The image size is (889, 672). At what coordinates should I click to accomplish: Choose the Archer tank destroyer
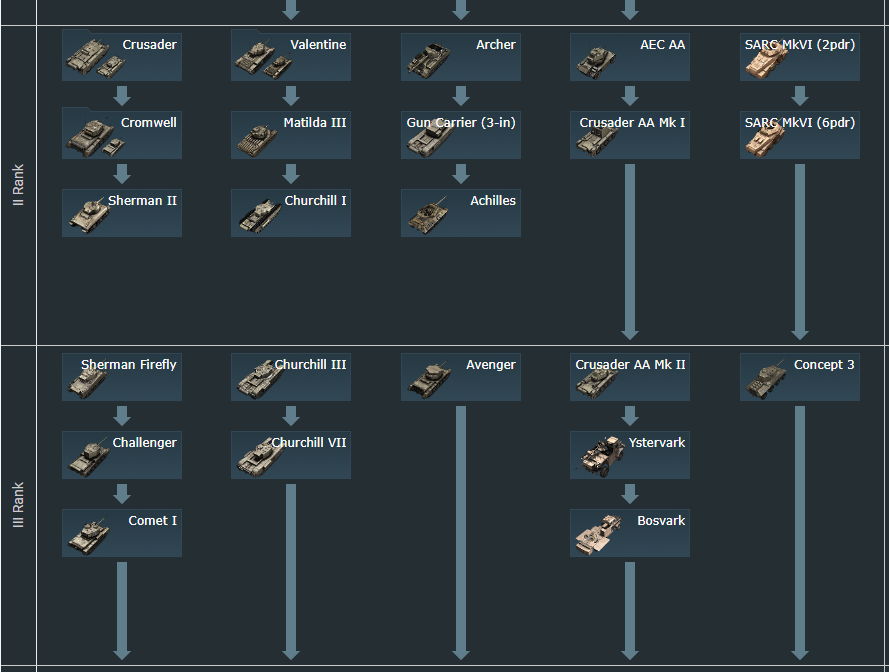click(x=461, y=56)
